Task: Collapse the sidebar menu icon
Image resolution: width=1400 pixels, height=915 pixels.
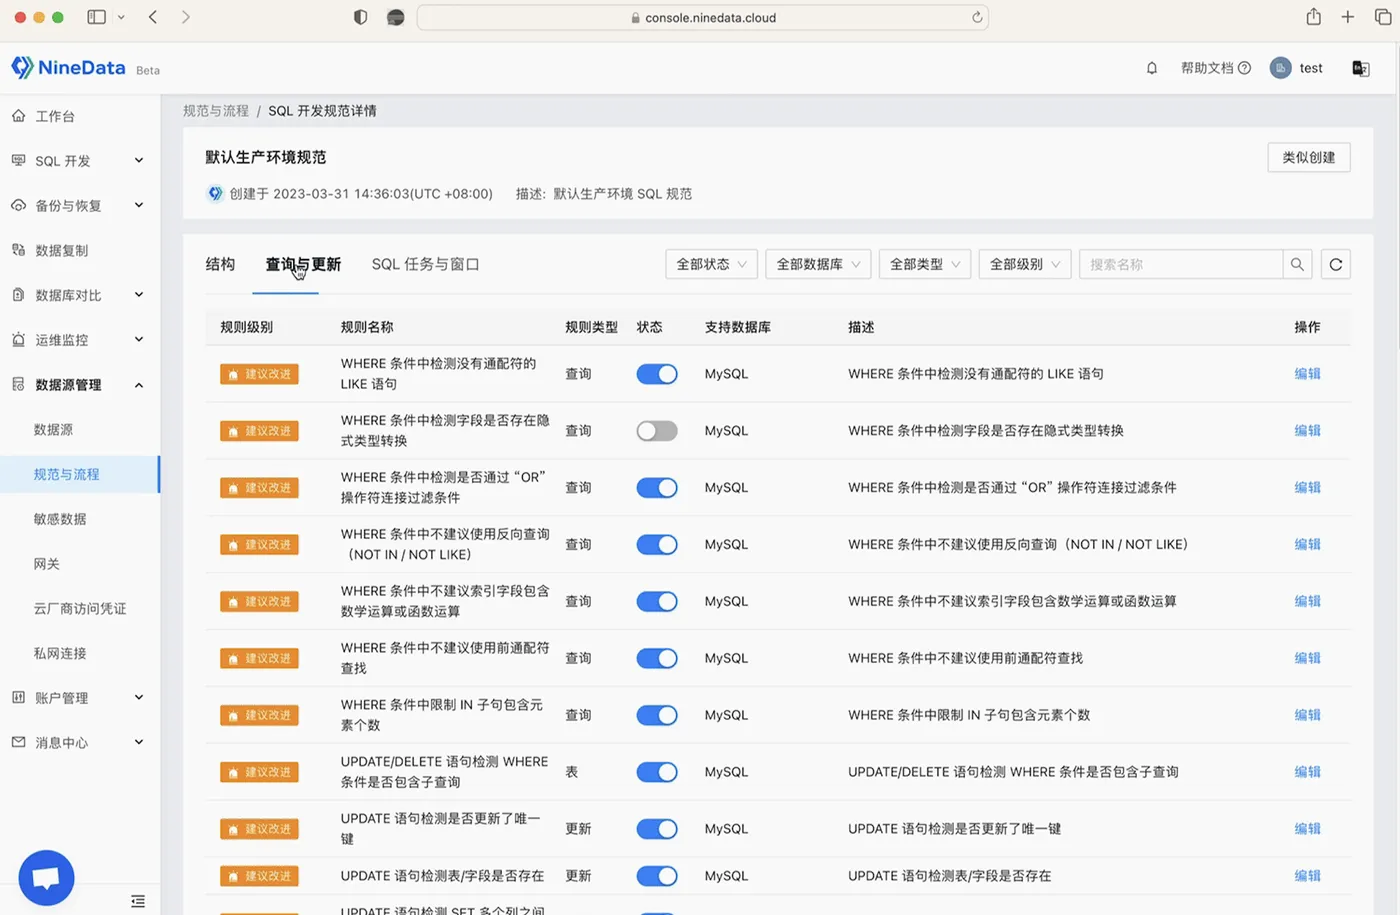Action: pyautogui.click(x=138, y=901)
